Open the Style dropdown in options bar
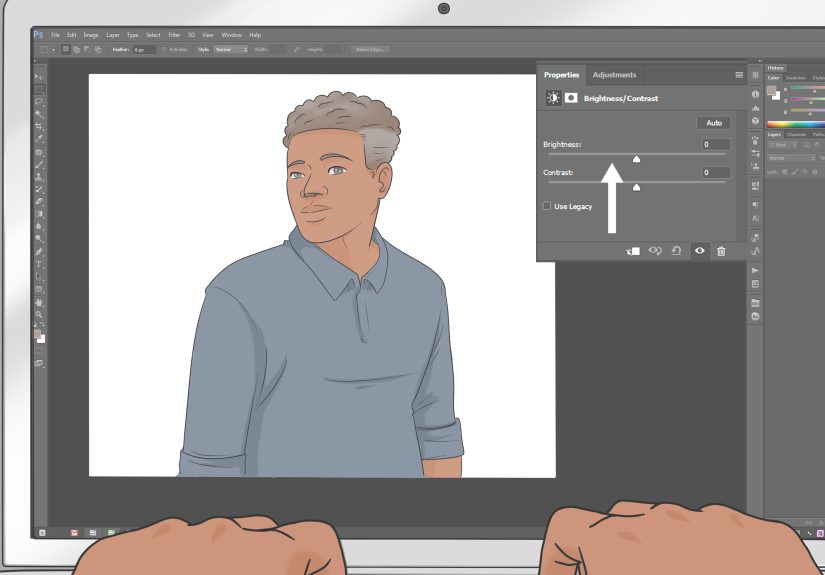Image resolution: width=825 pixels, height=575 pixels. [230, 49]
